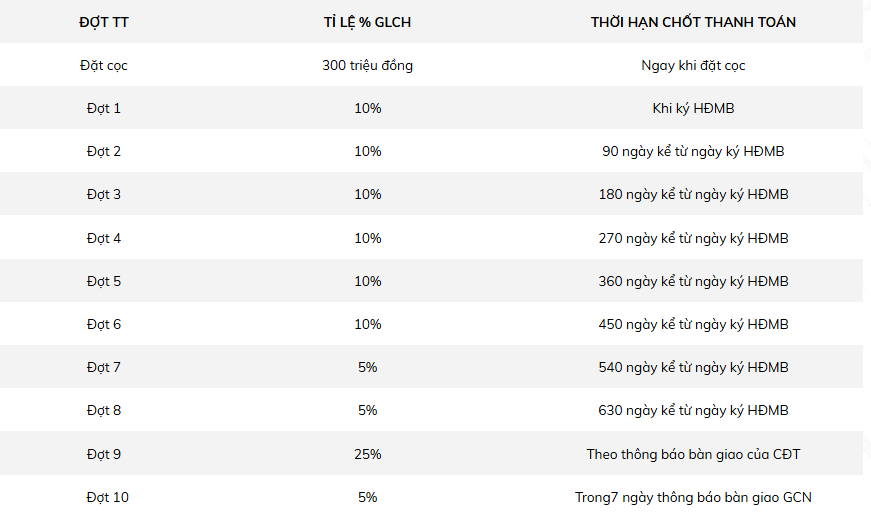Viewport: 871px width, 532px height.
Task: Click "180 ngày kể từ ngày ký HĐMB"
Action: pyautogui.click(x=693, y=194)
